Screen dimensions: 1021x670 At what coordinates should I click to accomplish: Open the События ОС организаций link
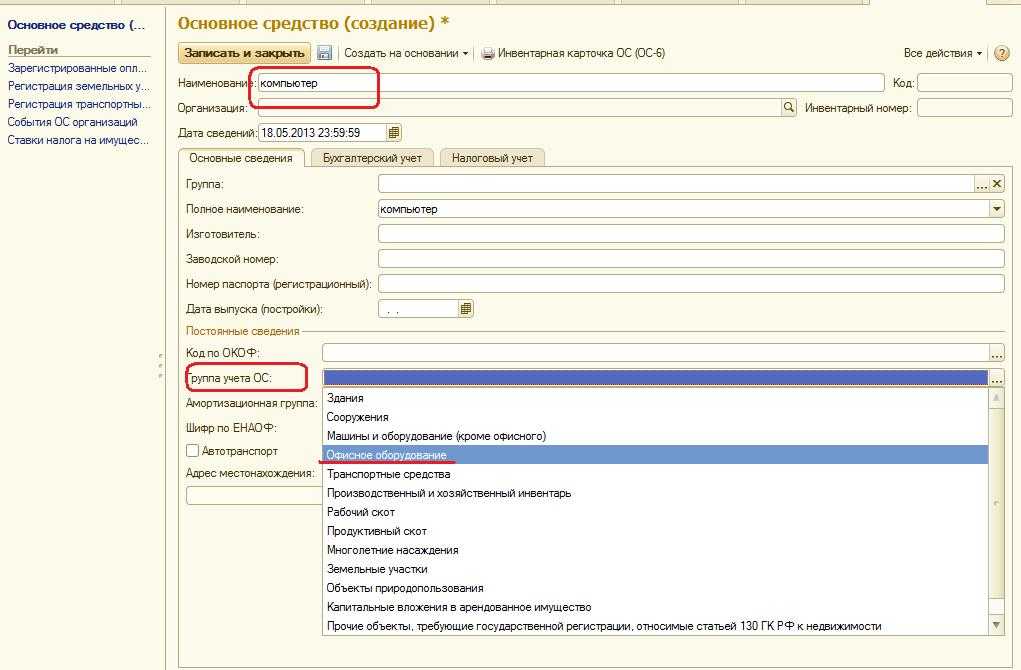coord(72,122)
